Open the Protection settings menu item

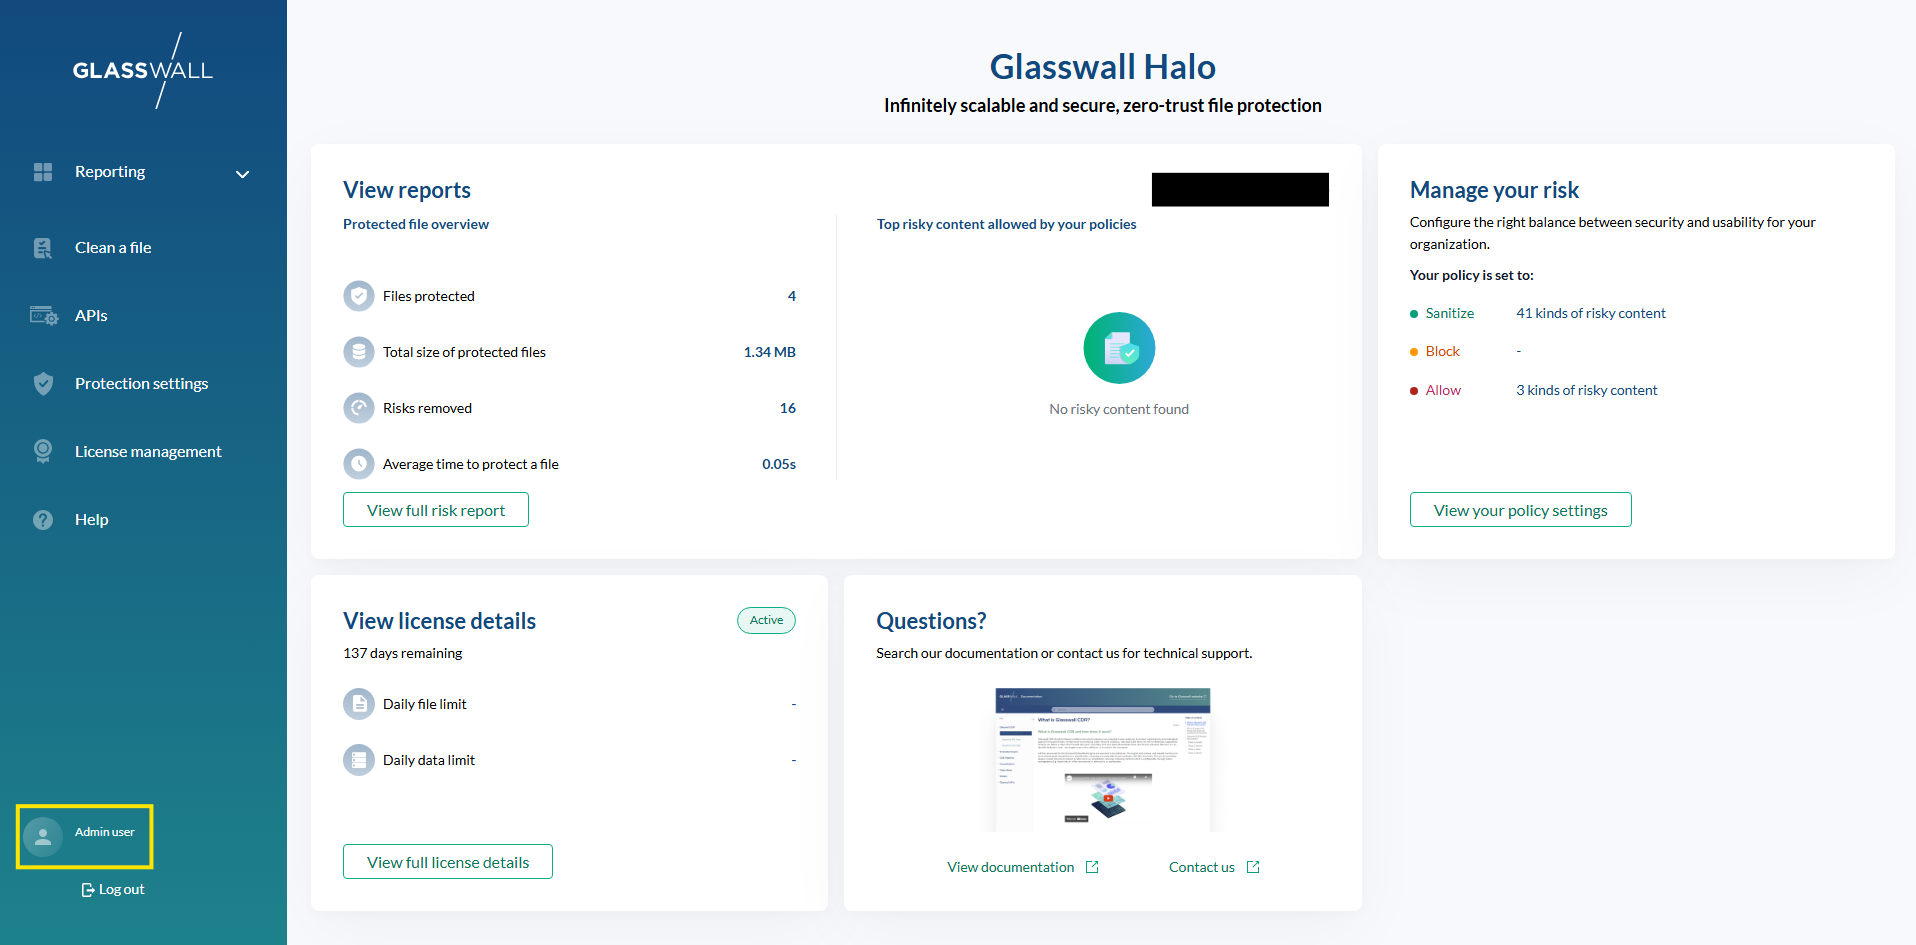point(141,384)
